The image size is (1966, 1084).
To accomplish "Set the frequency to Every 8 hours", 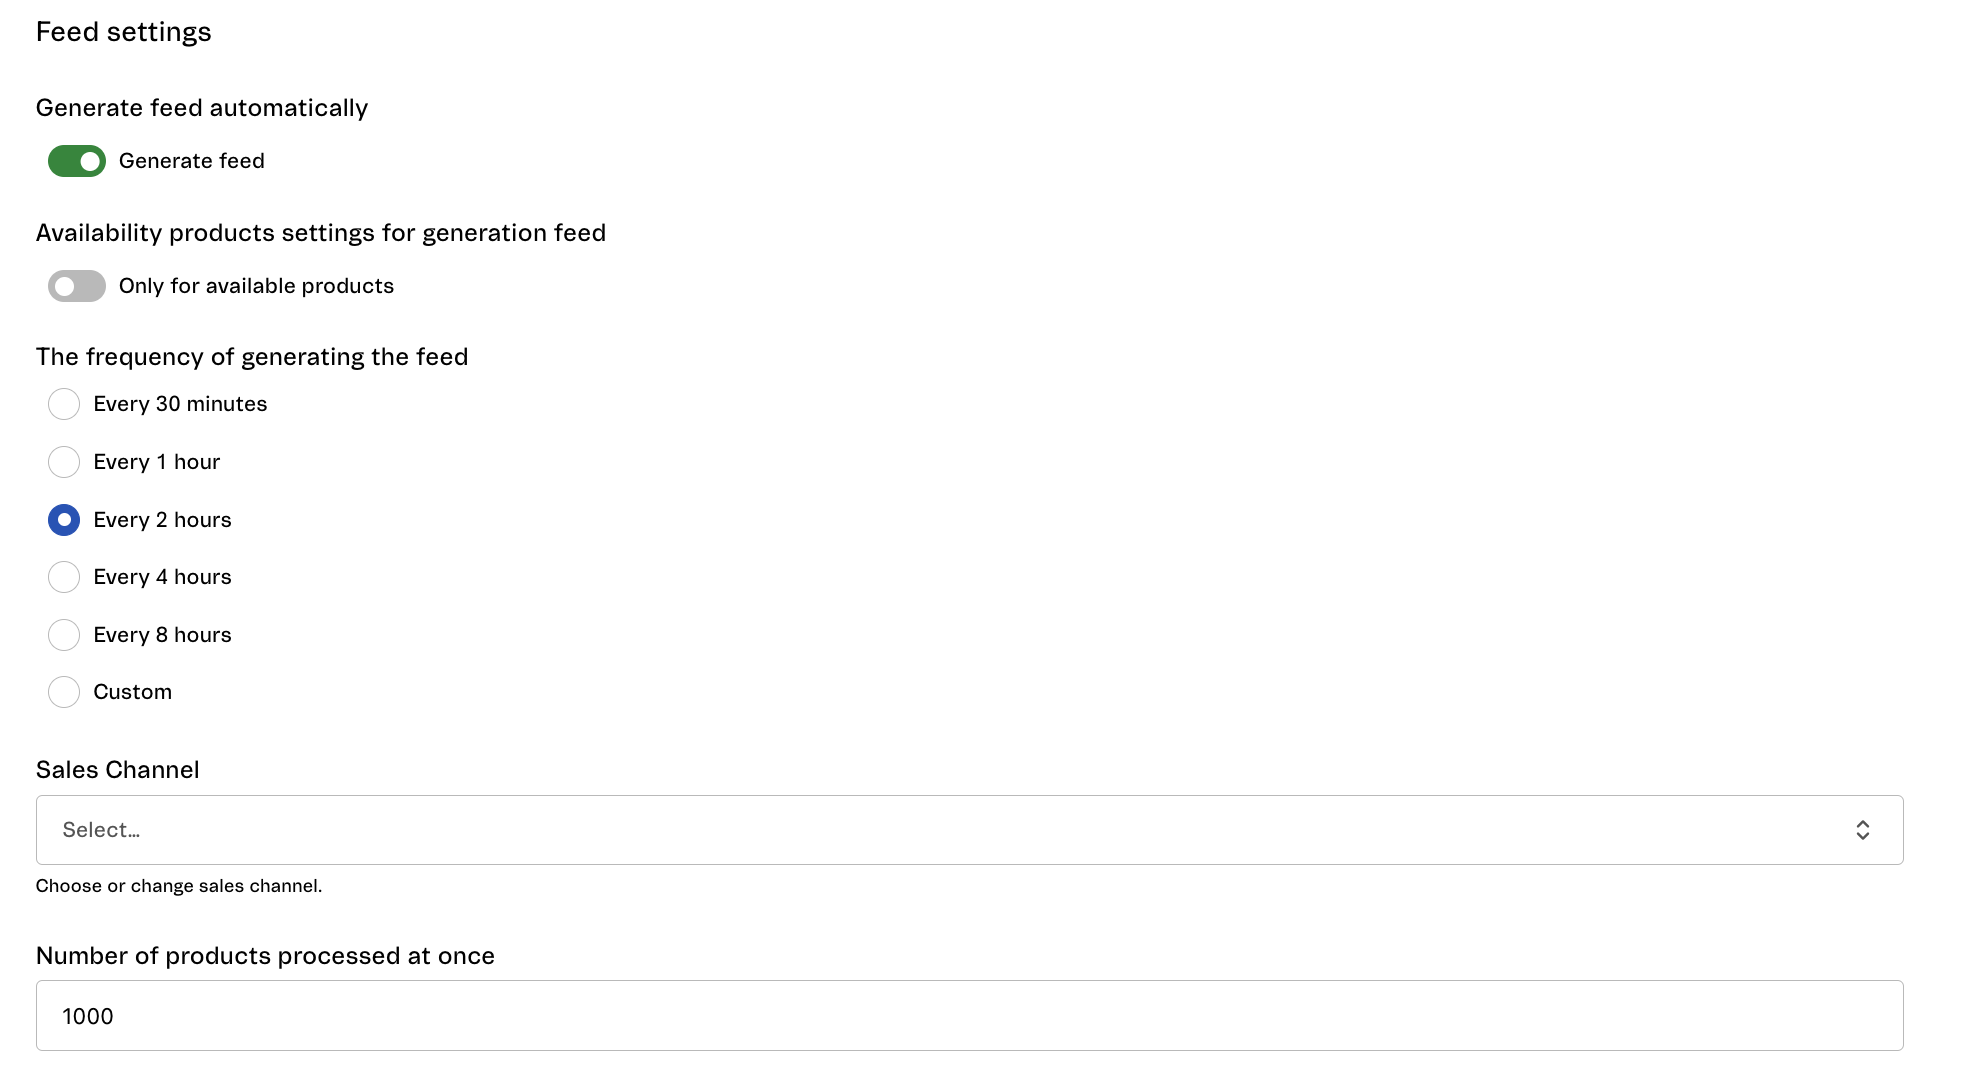I will click(64, 635).
